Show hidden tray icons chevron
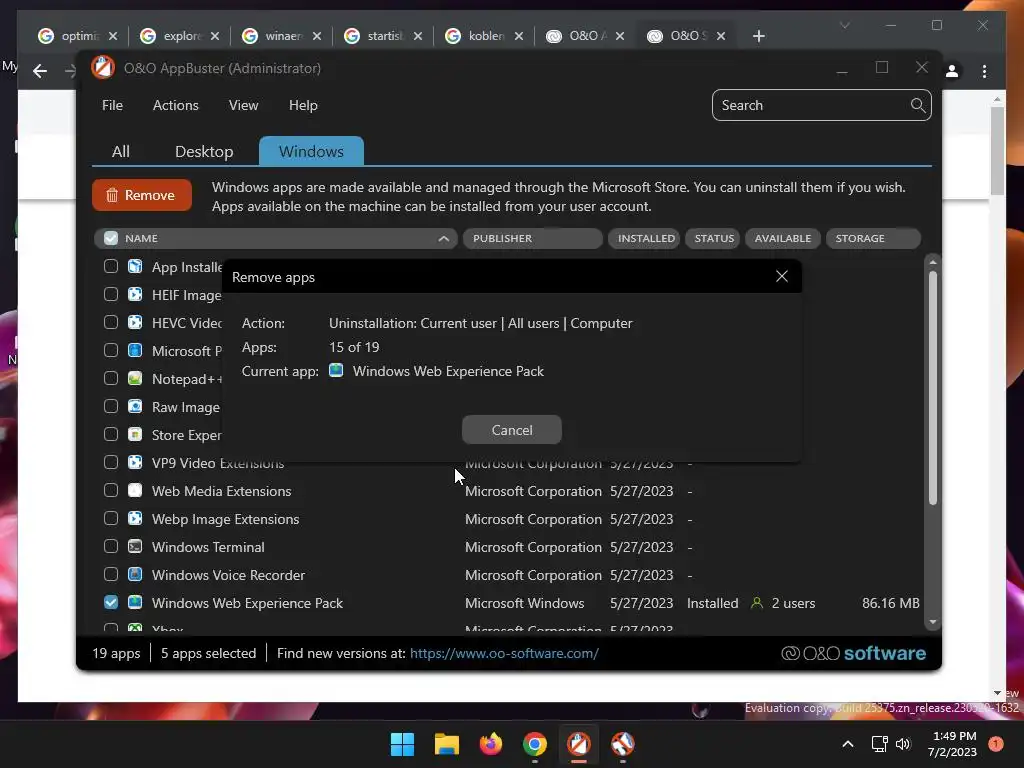This screenshot has height=768, width=1024. click(847, 744)
